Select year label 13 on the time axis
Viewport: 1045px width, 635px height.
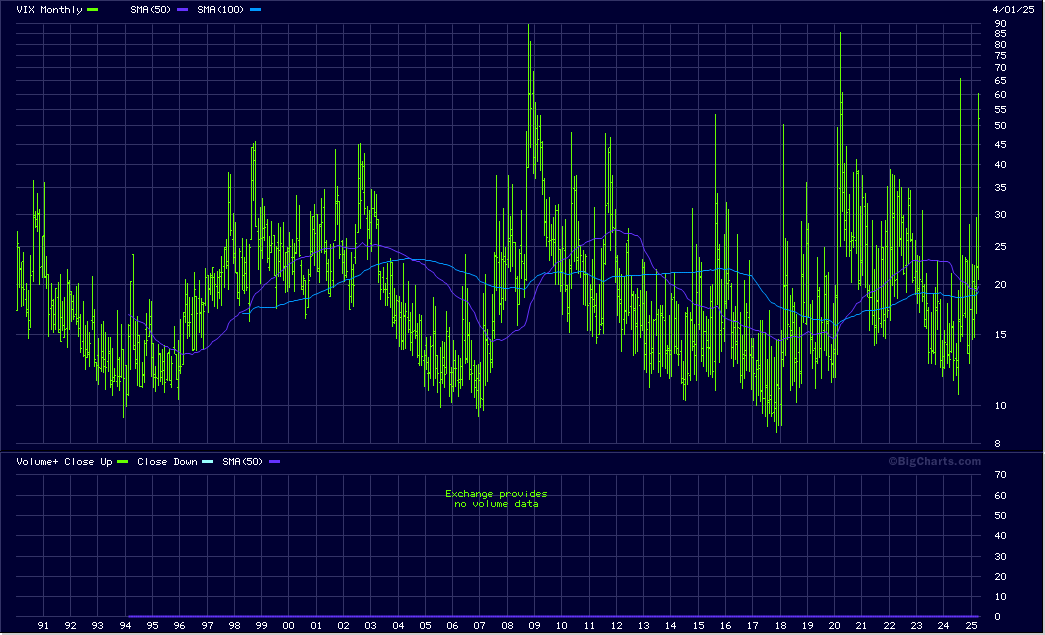point(643,625)
